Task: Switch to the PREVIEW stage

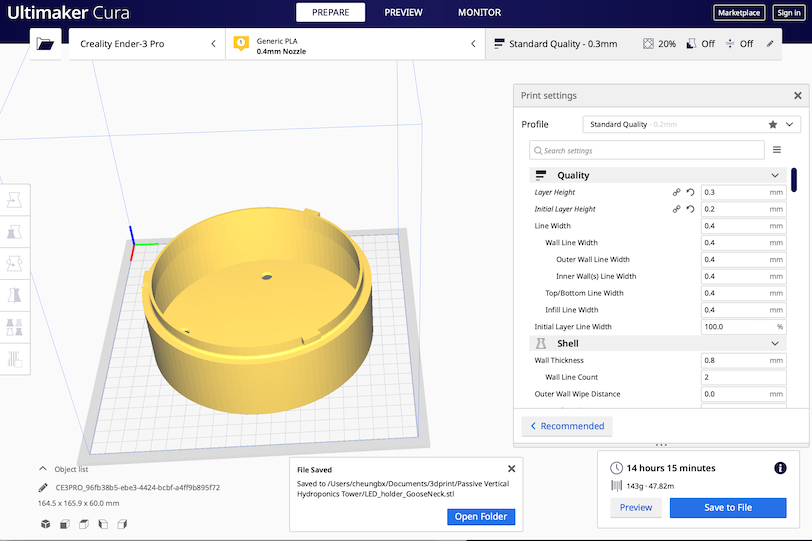Action: point(403,12)
